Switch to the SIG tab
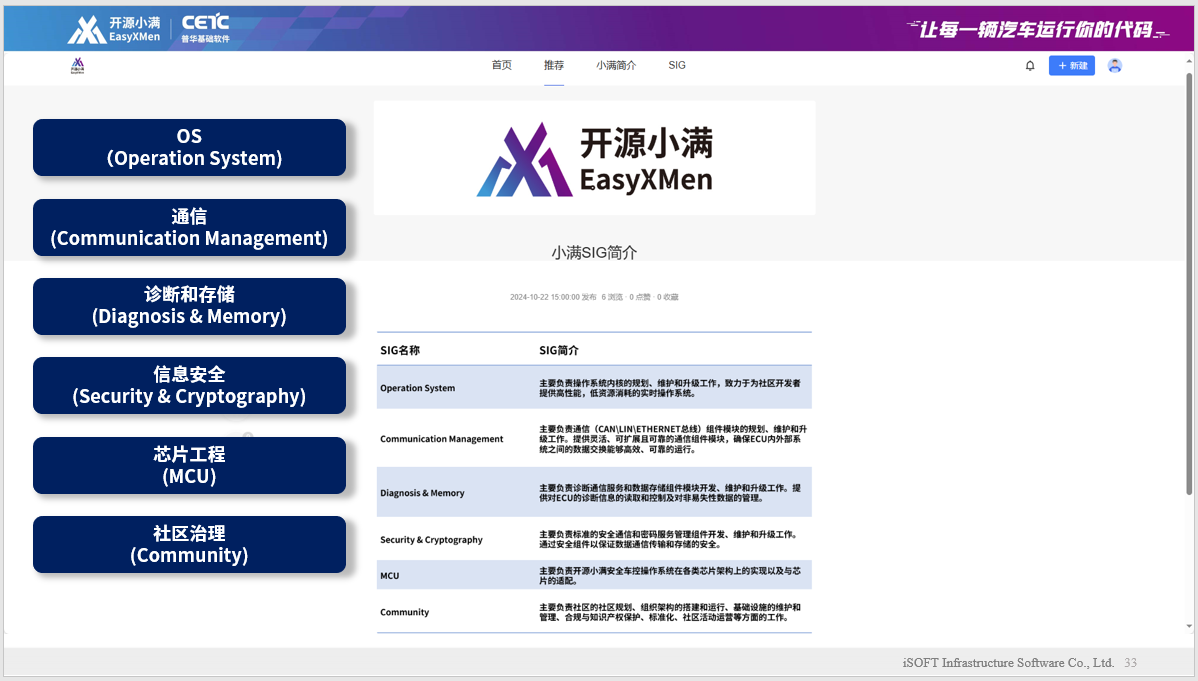The width and height of the screenshot is (1198, 681). click(x=677, y=66)
